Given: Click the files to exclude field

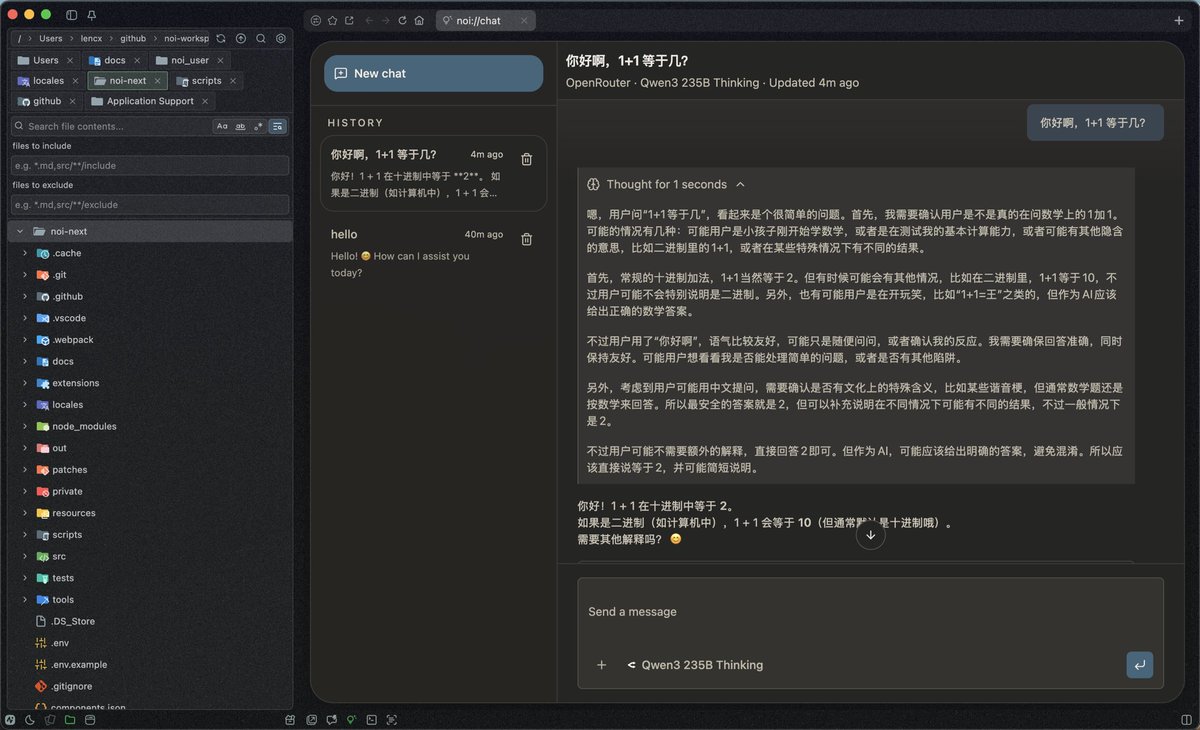Looking at the screenshot, I should tap(150, 204).
